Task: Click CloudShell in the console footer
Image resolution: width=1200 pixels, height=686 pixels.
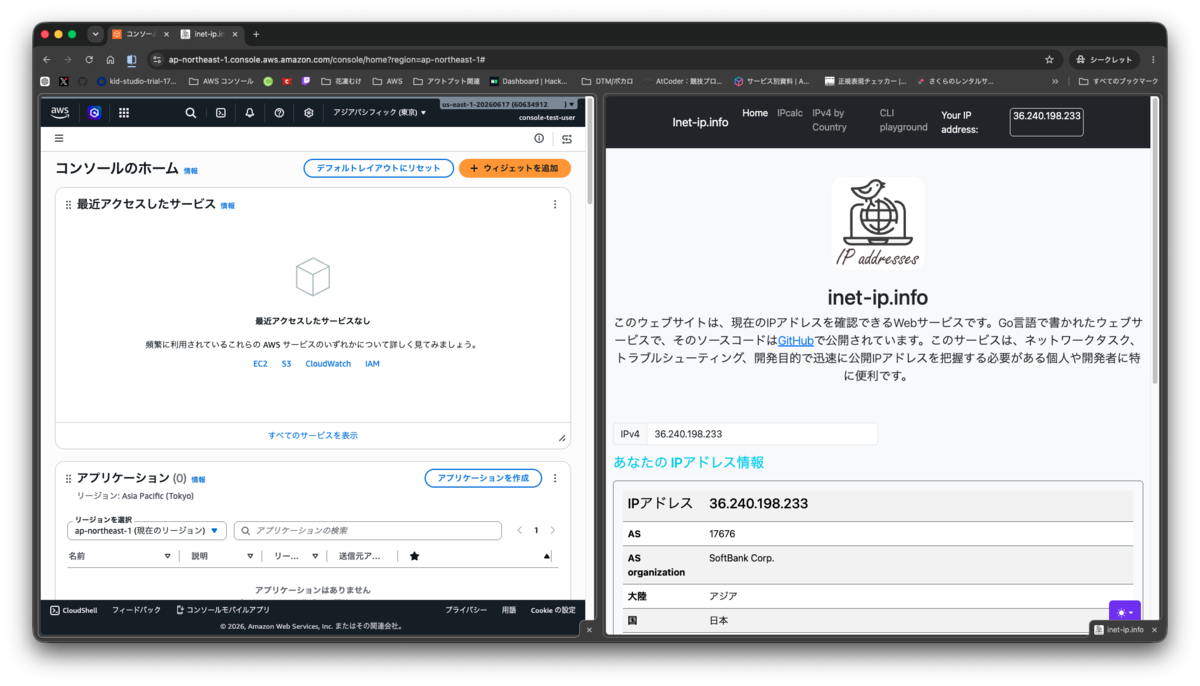Action: point(74,610)
